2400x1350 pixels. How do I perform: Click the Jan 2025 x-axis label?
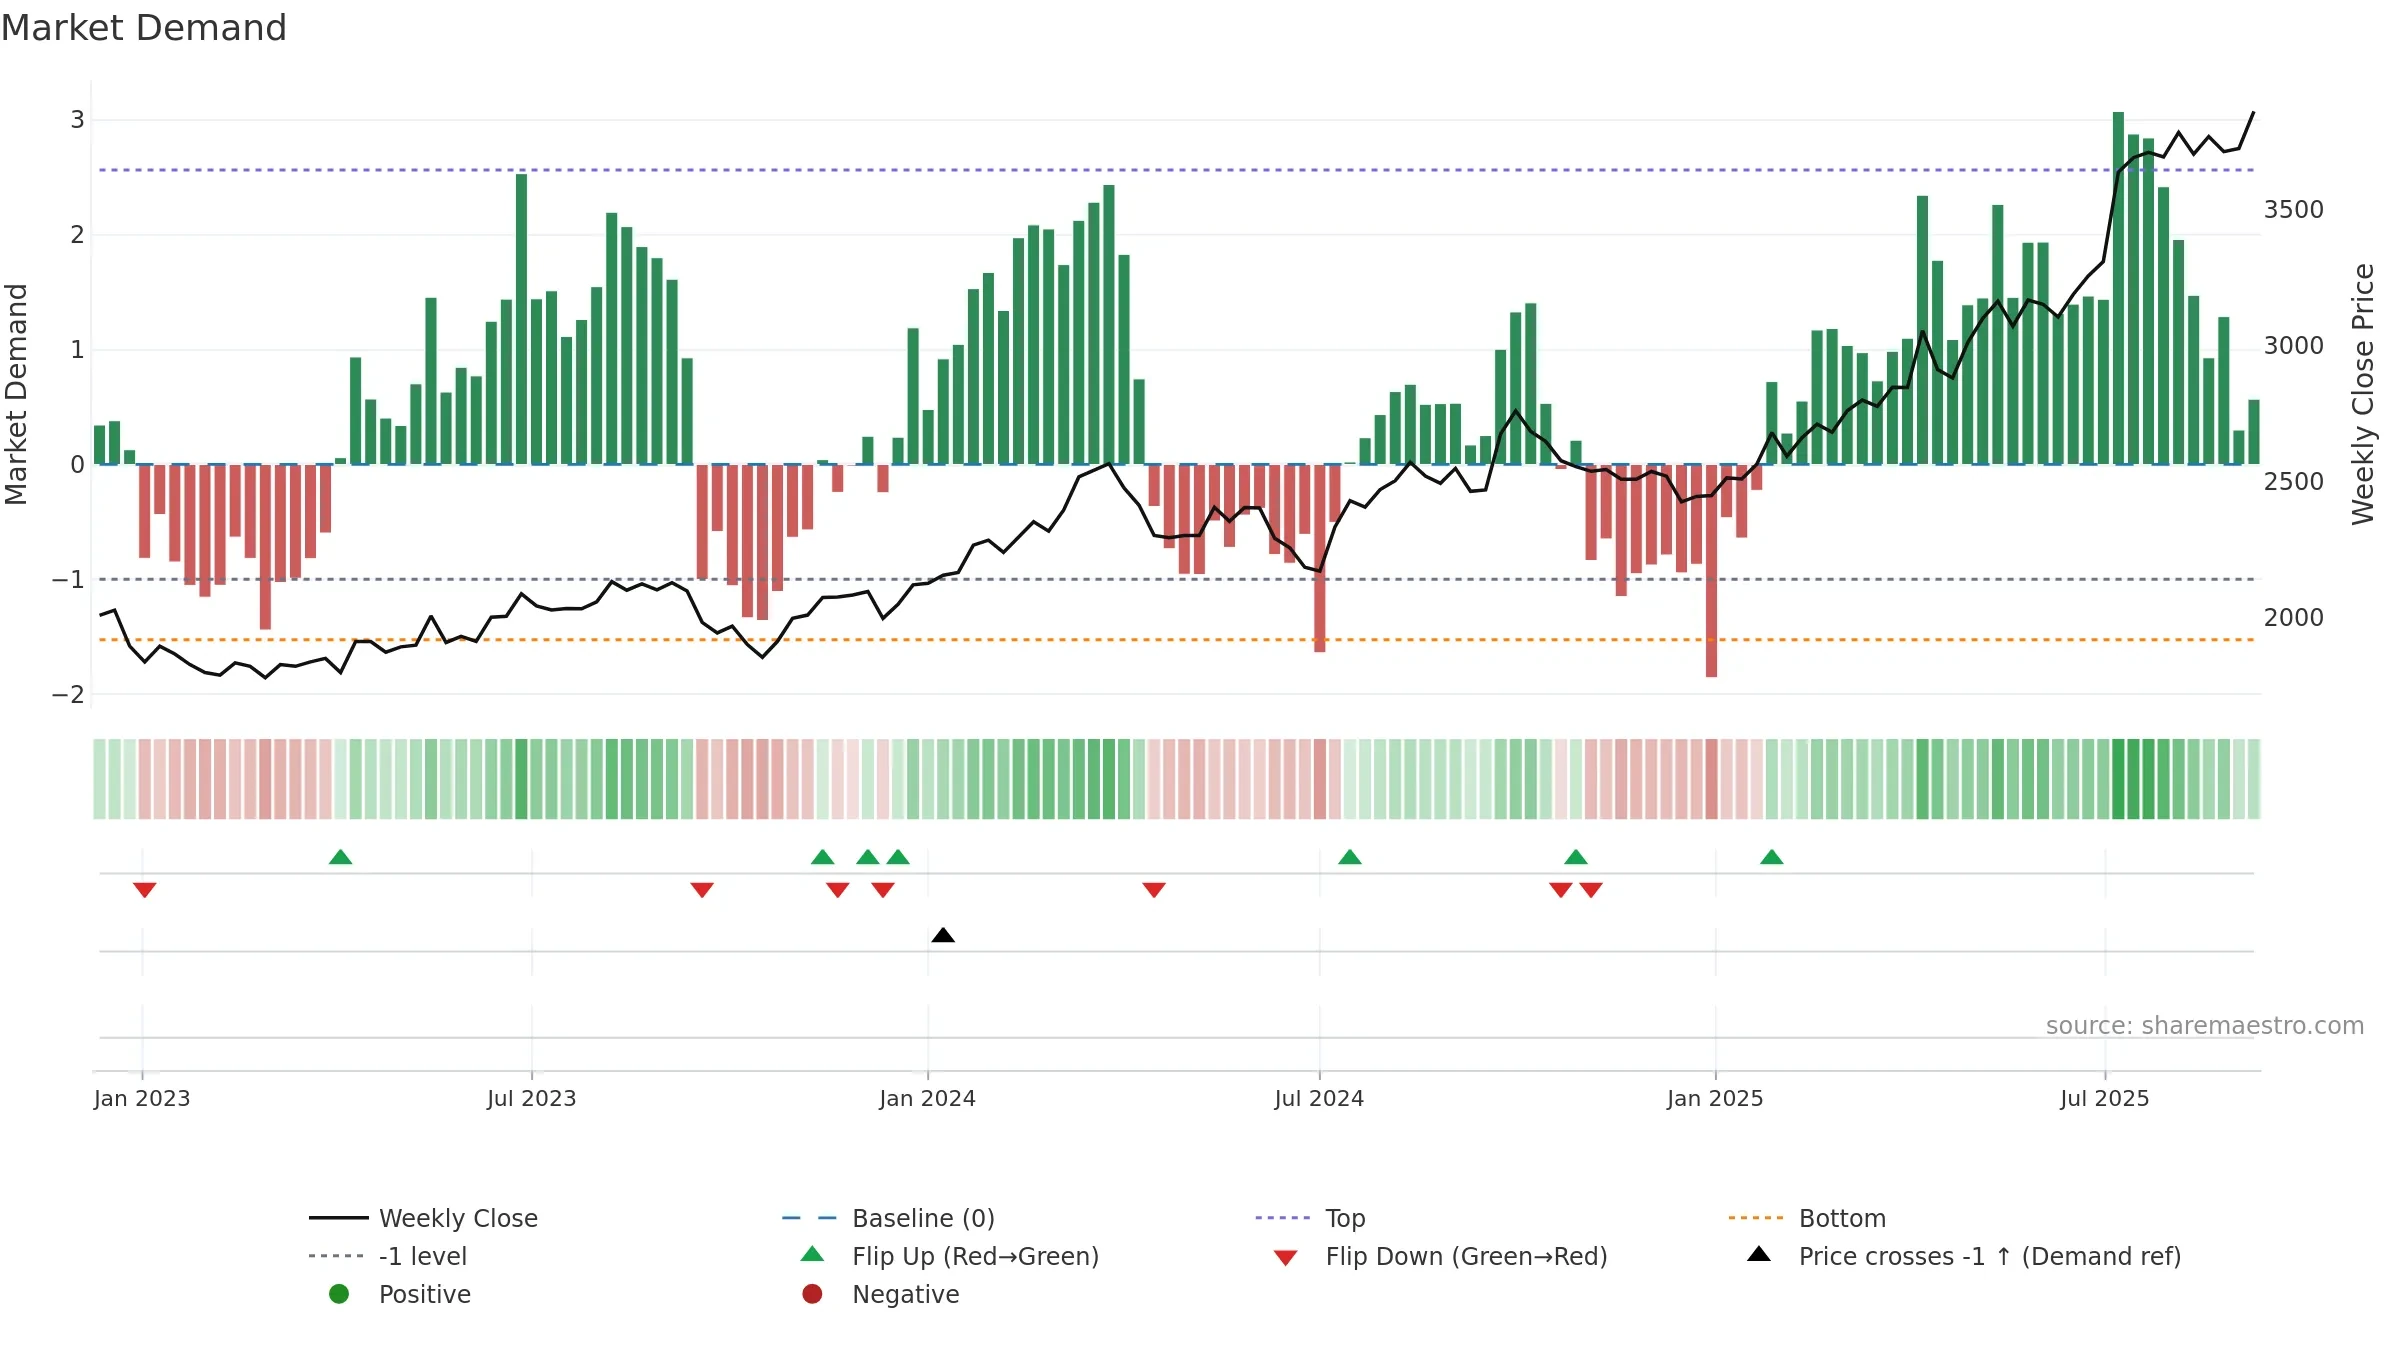tap(1715, 1098)
